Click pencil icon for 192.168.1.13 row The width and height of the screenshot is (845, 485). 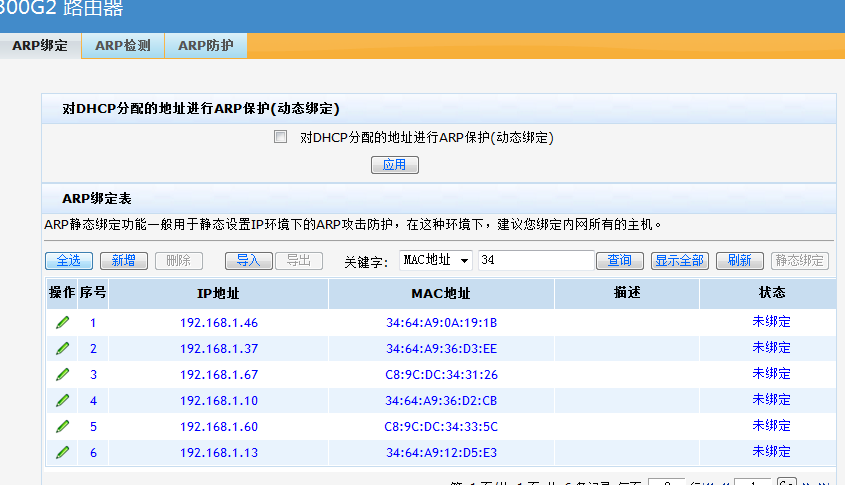tap(62, 452)
